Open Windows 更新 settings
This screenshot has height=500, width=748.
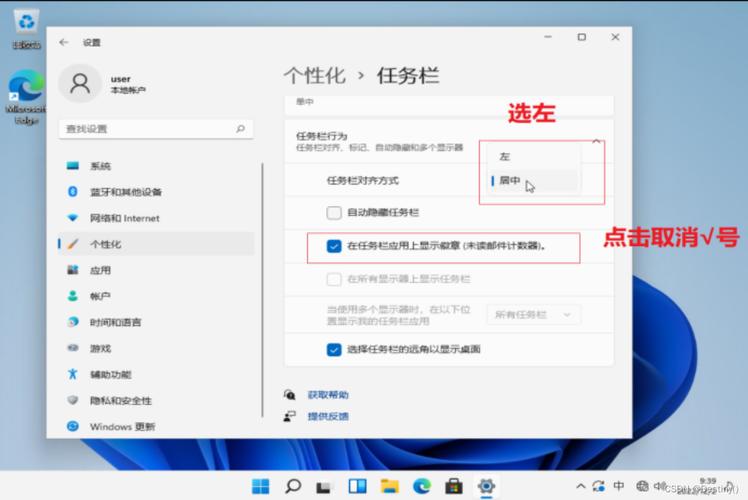pyautogui.click(x=156, y=426)
